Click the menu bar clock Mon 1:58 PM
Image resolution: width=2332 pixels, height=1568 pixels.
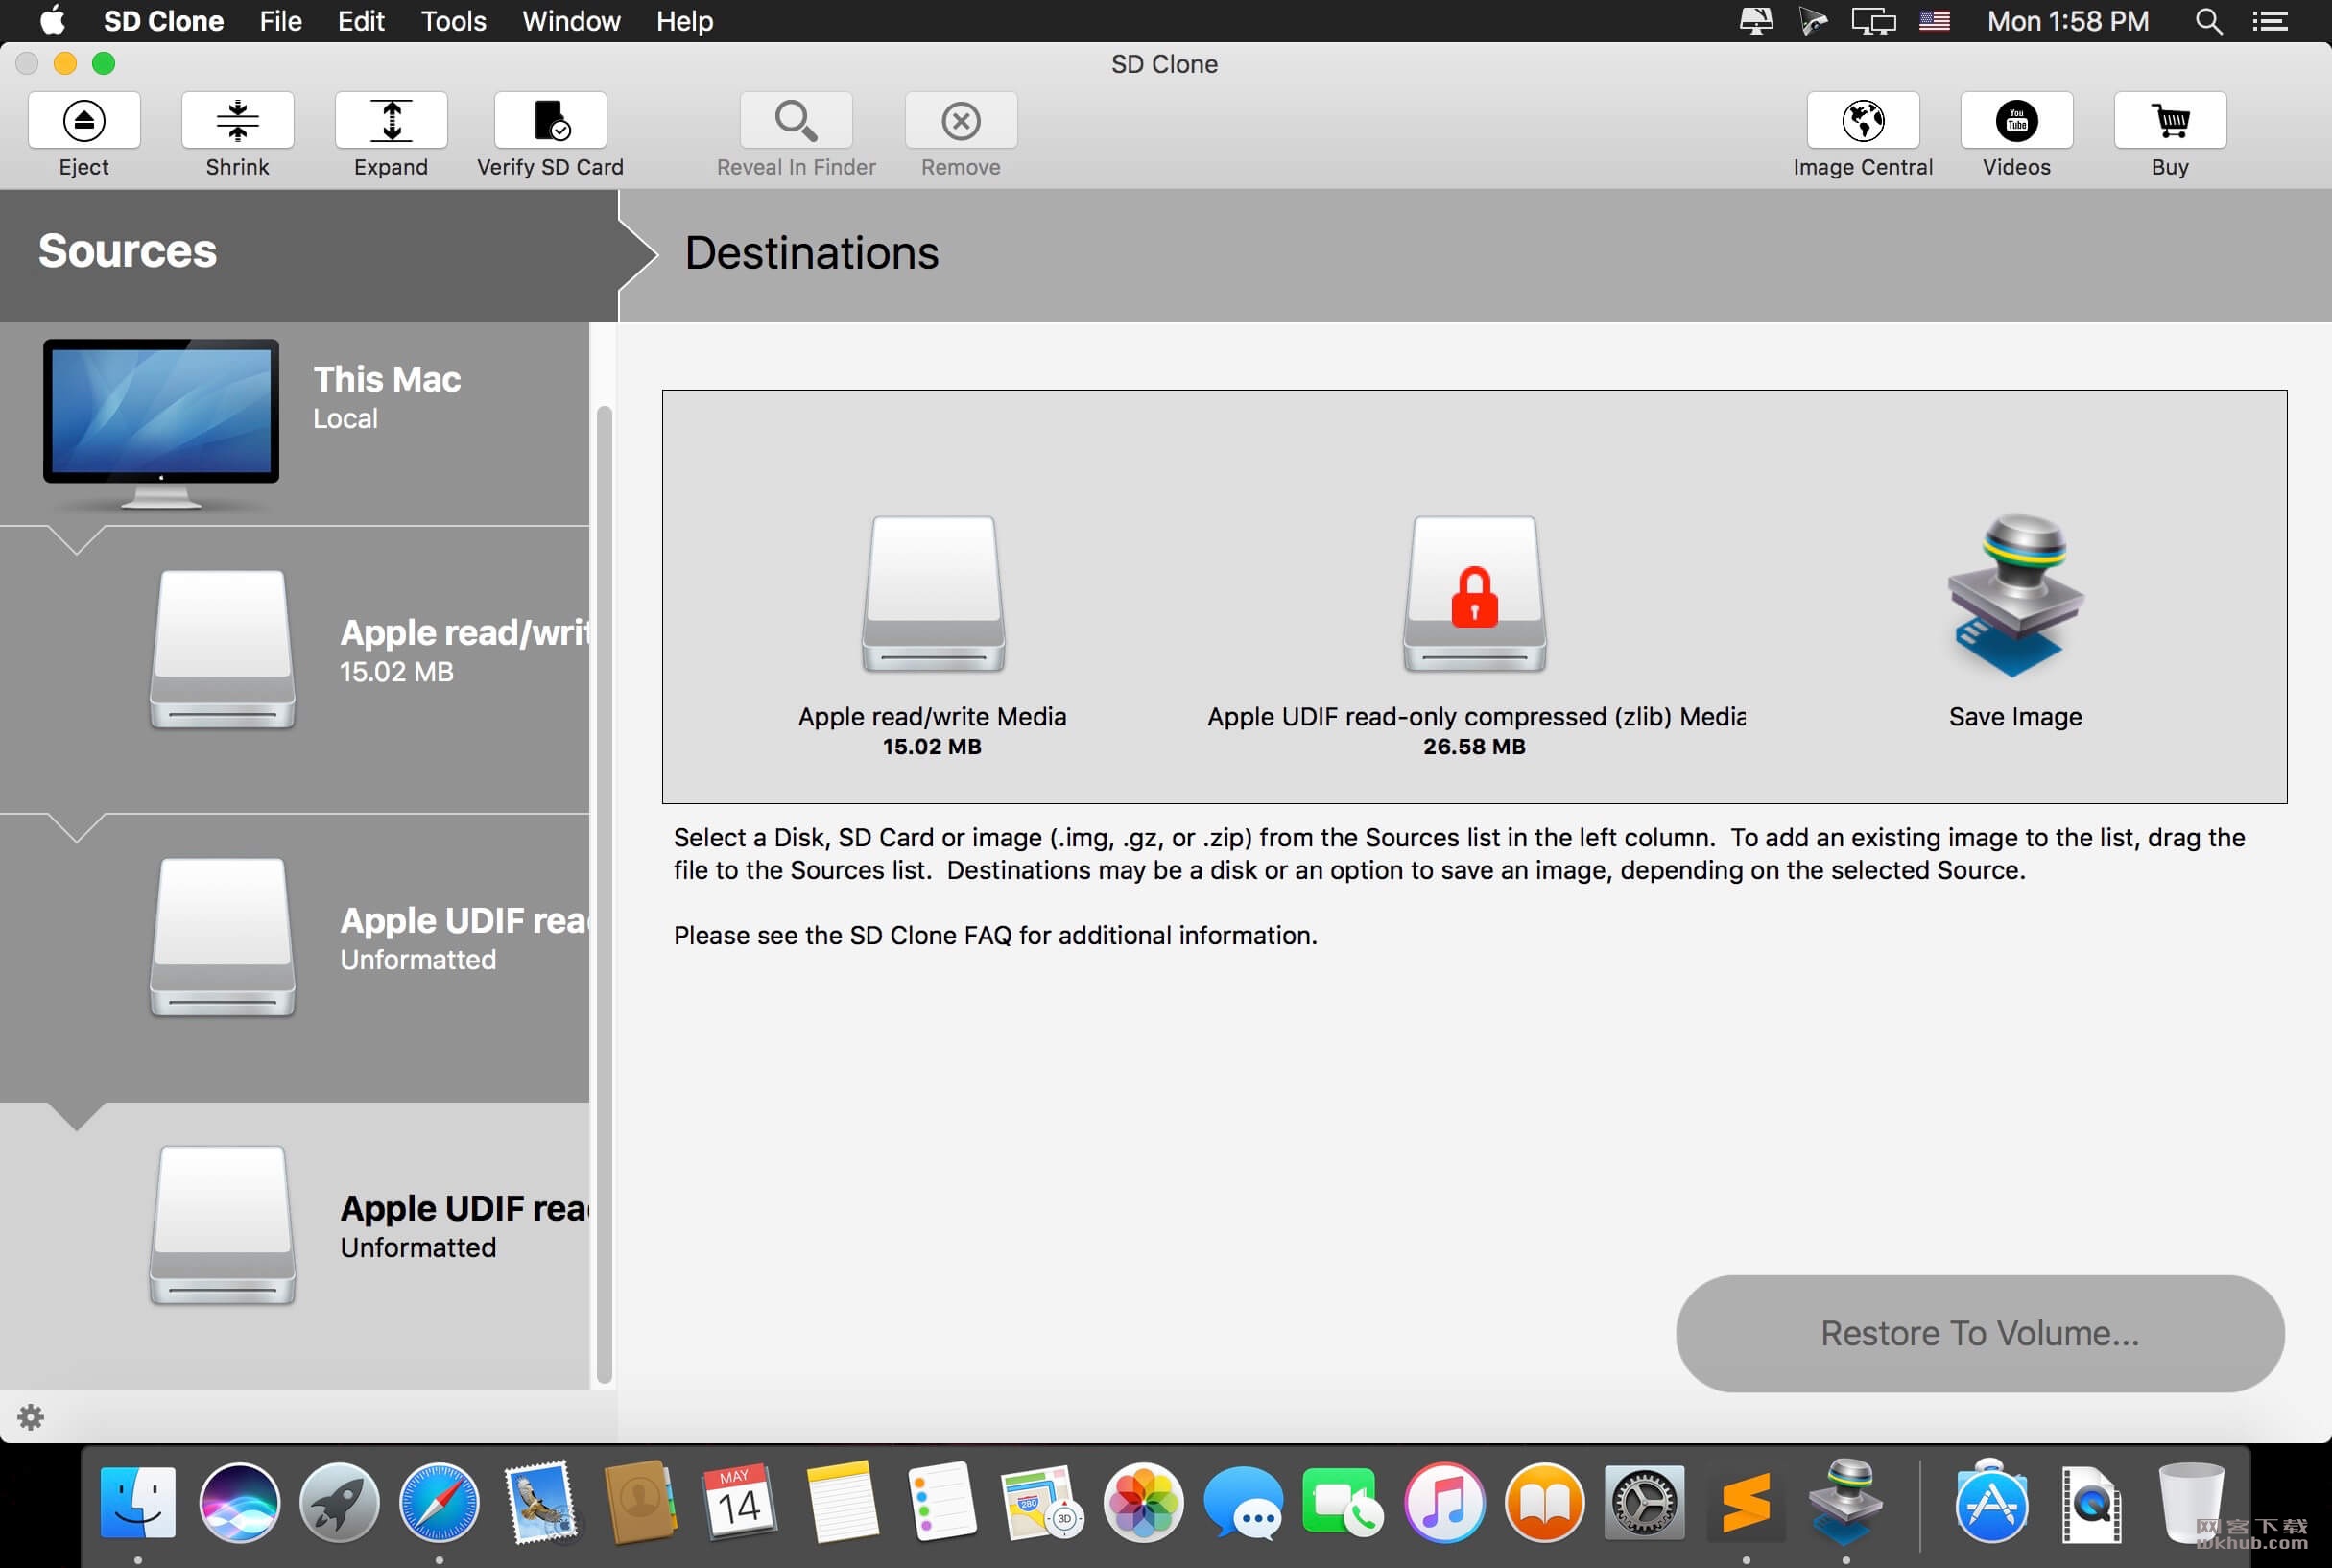pyautogui.click(x=2068, y=21)
